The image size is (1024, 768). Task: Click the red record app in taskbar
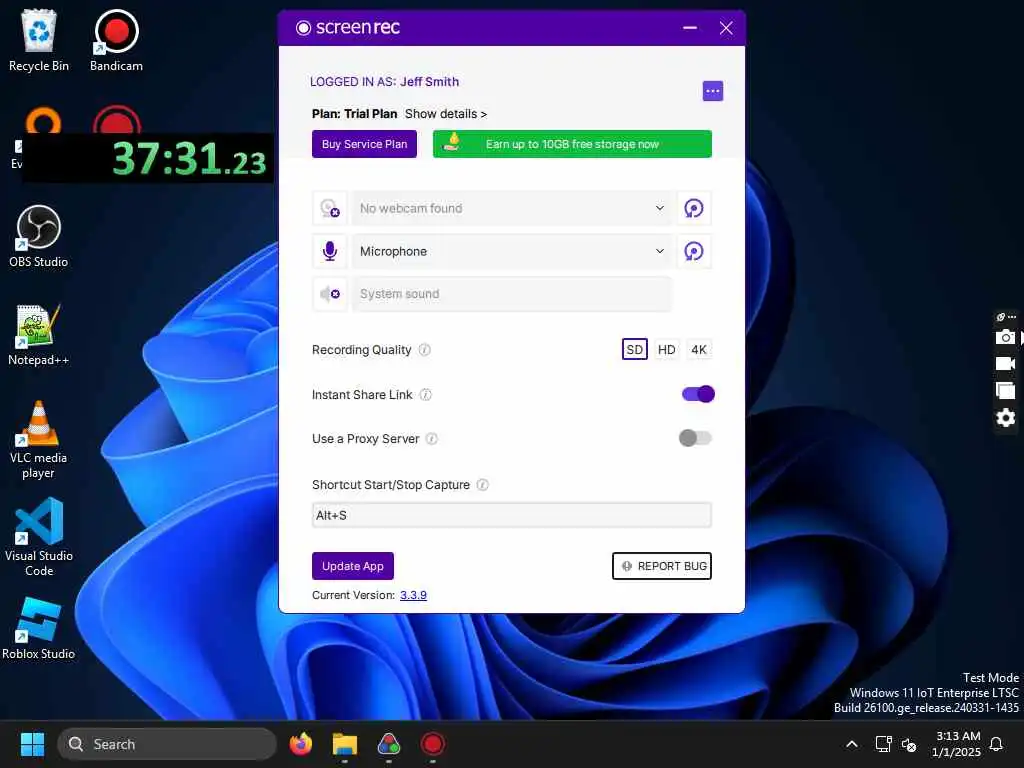pos(432,744)
